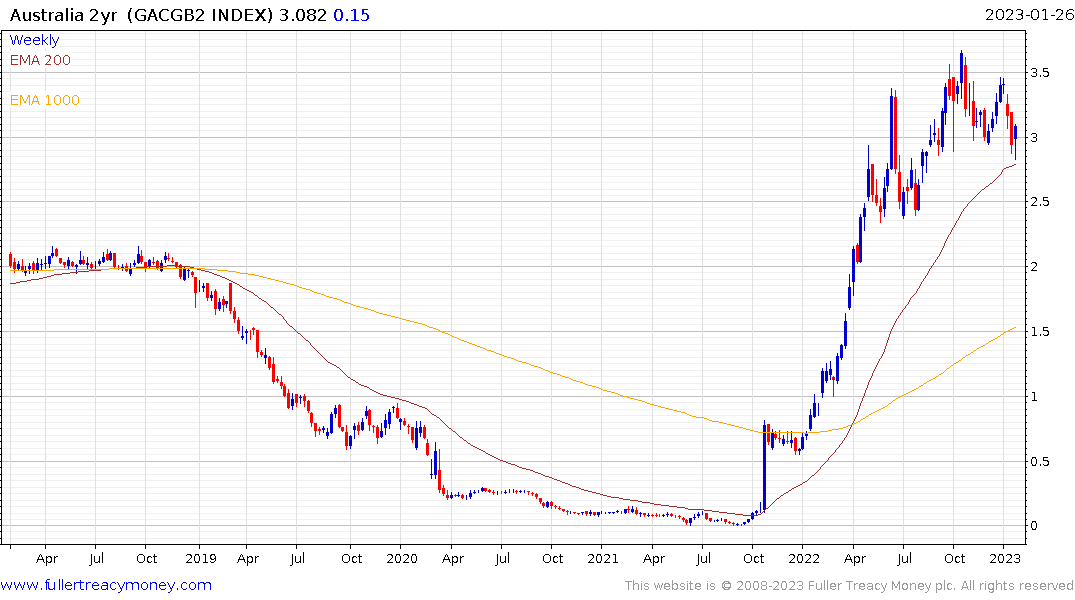The image size is (1075, 600).
Task: Click the 0.5 y-axis label
Action: [x=1040, y=461]
